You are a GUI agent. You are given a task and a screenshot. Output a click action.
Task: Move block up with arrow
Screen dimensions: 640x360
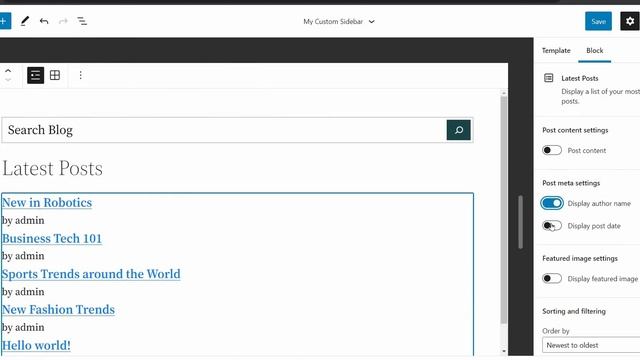8,71
